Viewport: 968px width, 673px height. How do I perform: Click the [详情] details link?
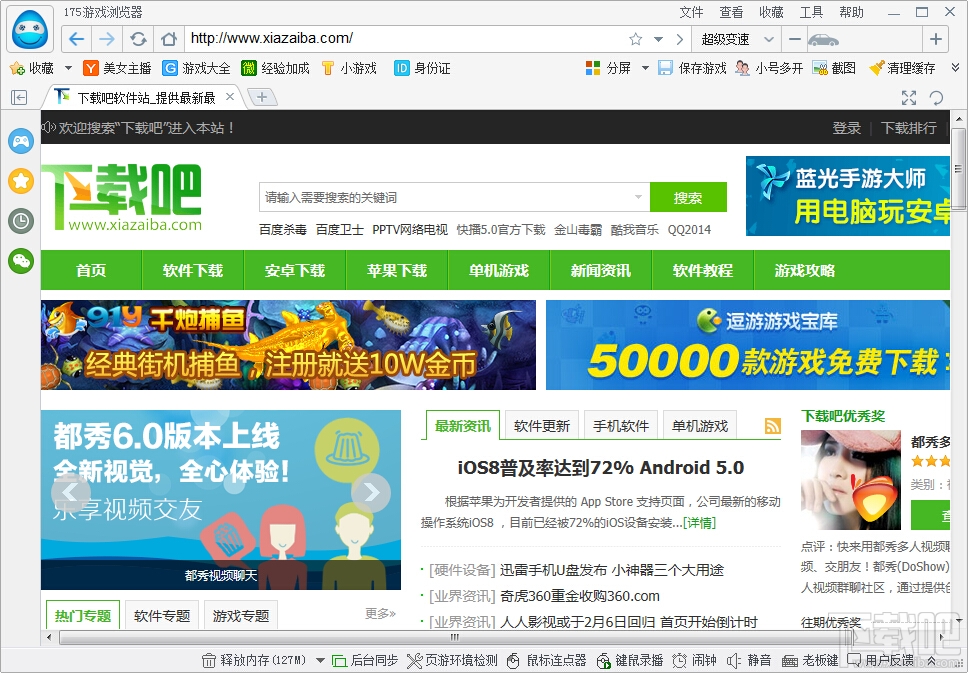[699, 523]
